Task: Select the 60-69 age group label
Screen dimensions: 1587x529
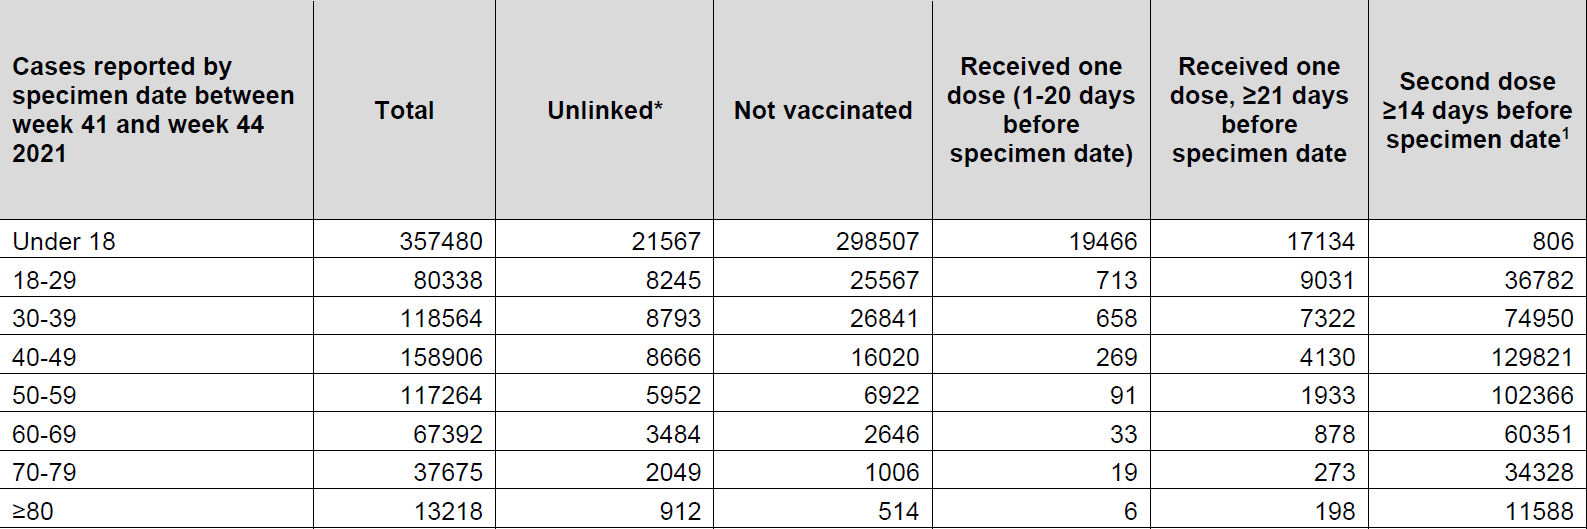Action: [x=44, y=434]
